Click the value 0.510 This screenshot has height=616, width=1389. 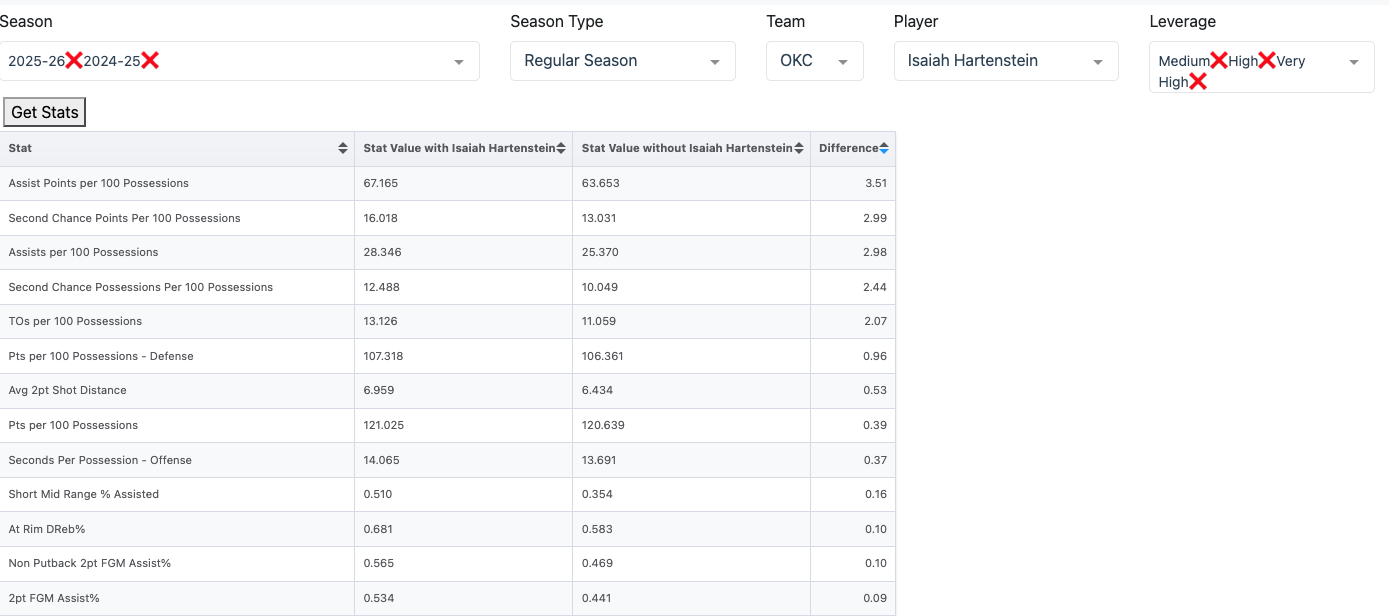(x=377, y=494)
